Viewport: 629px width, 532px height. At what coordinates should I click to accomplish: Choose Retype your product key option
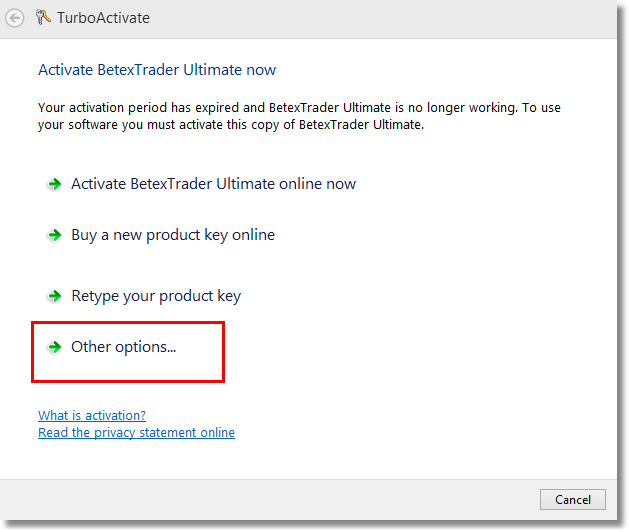(x=156, y=296)
